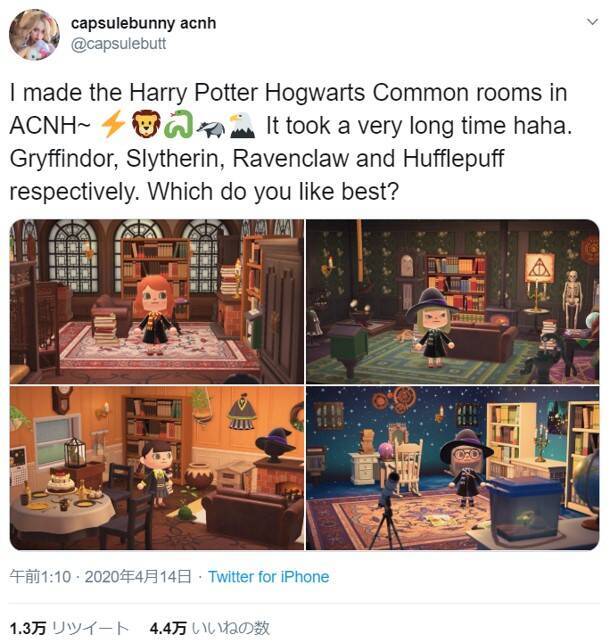View the orange Hufflepuff room photo
610x643 pixels.
(x=157, y=468)
